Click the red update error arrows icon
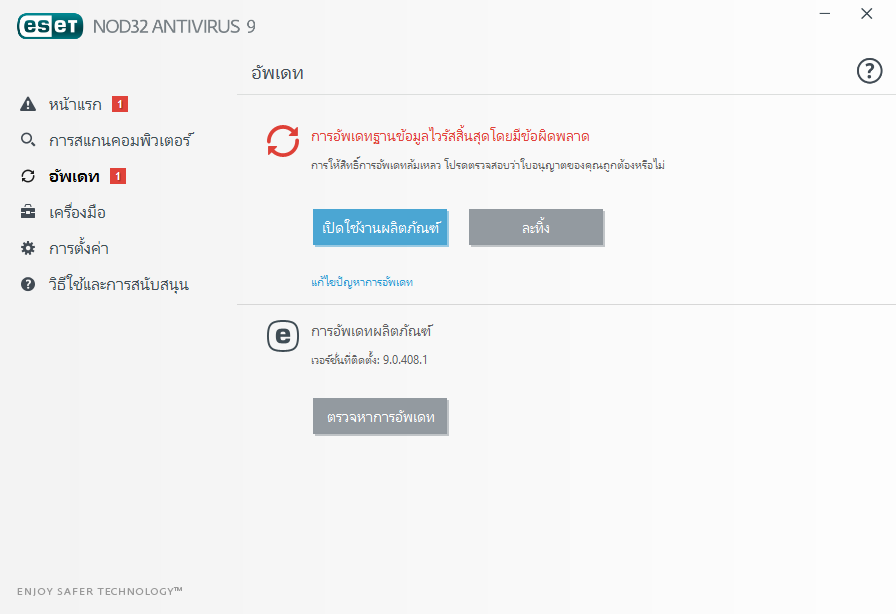 [283, 141]
